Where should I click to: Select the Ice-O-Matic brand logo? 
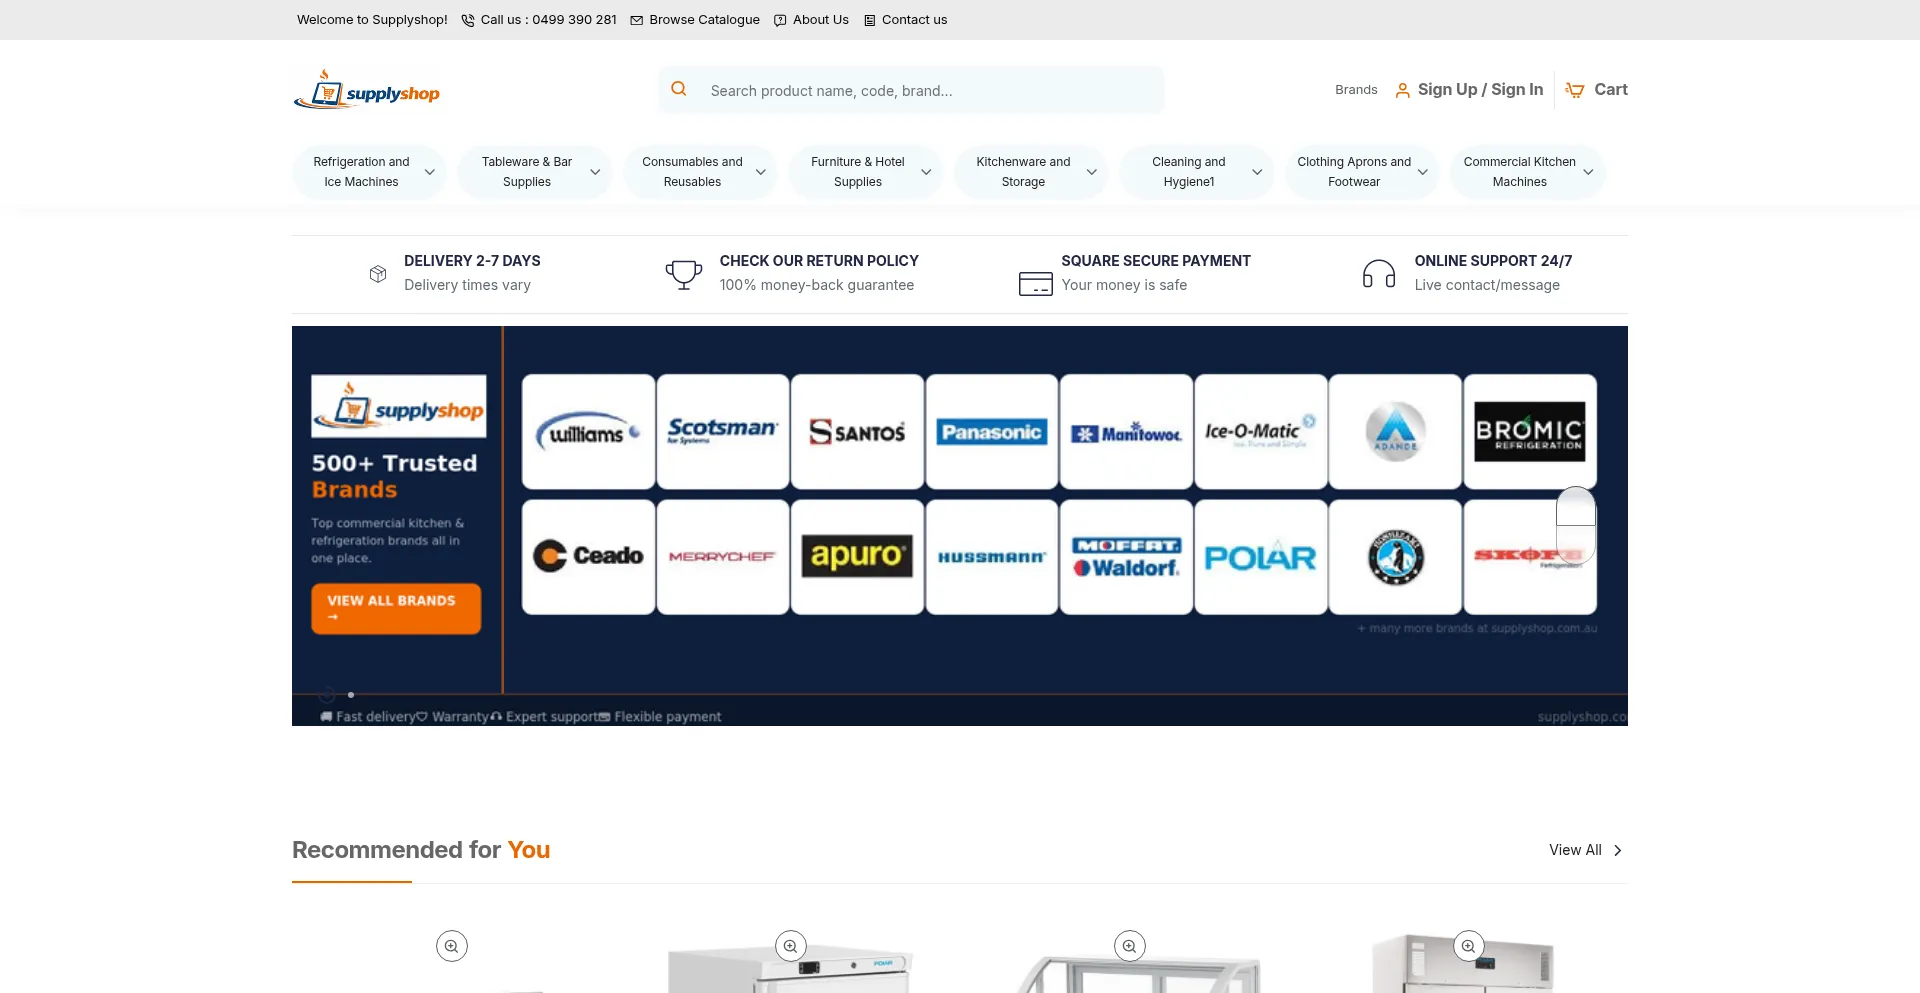click(x=1261, y=432)
